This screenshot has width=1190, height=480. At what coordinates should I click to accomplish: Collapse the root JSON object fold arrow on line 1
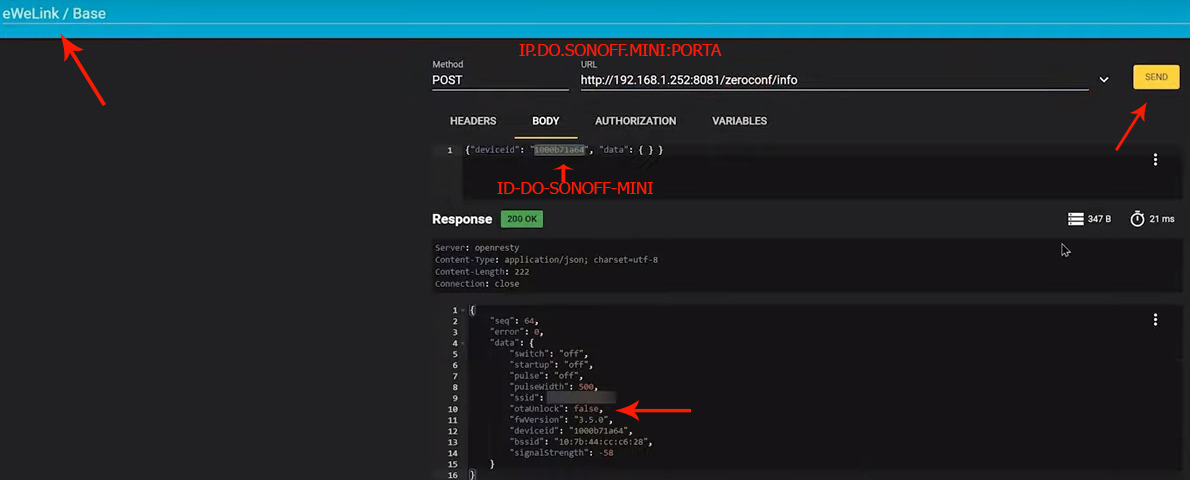(x=462, y=311)
